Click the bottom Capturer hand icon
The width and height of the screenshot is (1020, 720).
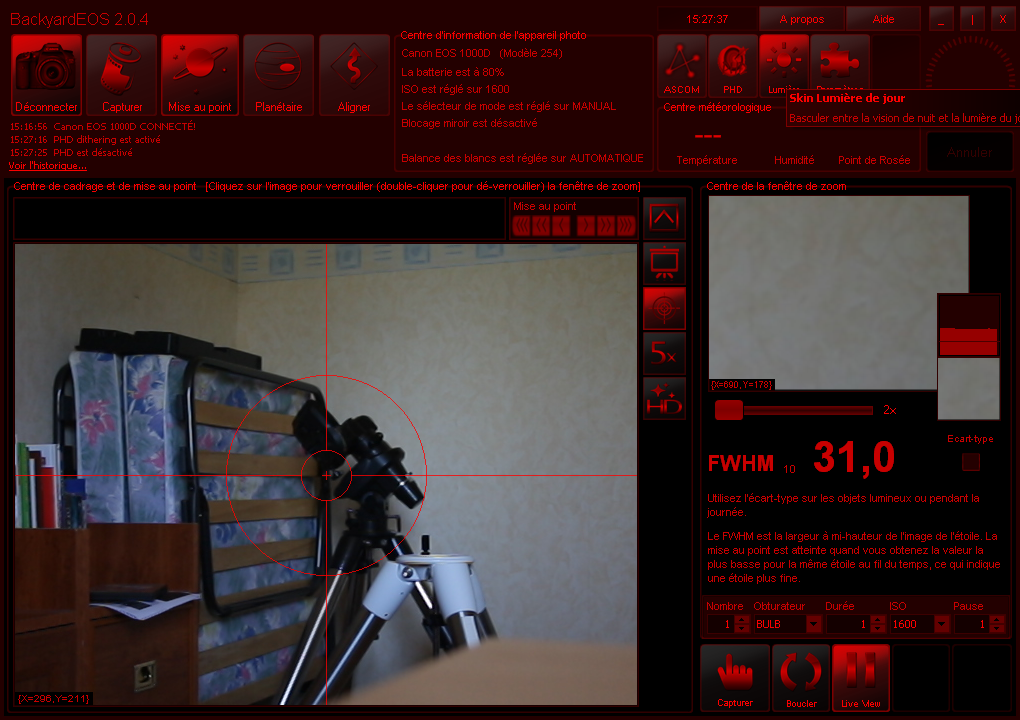735,678
